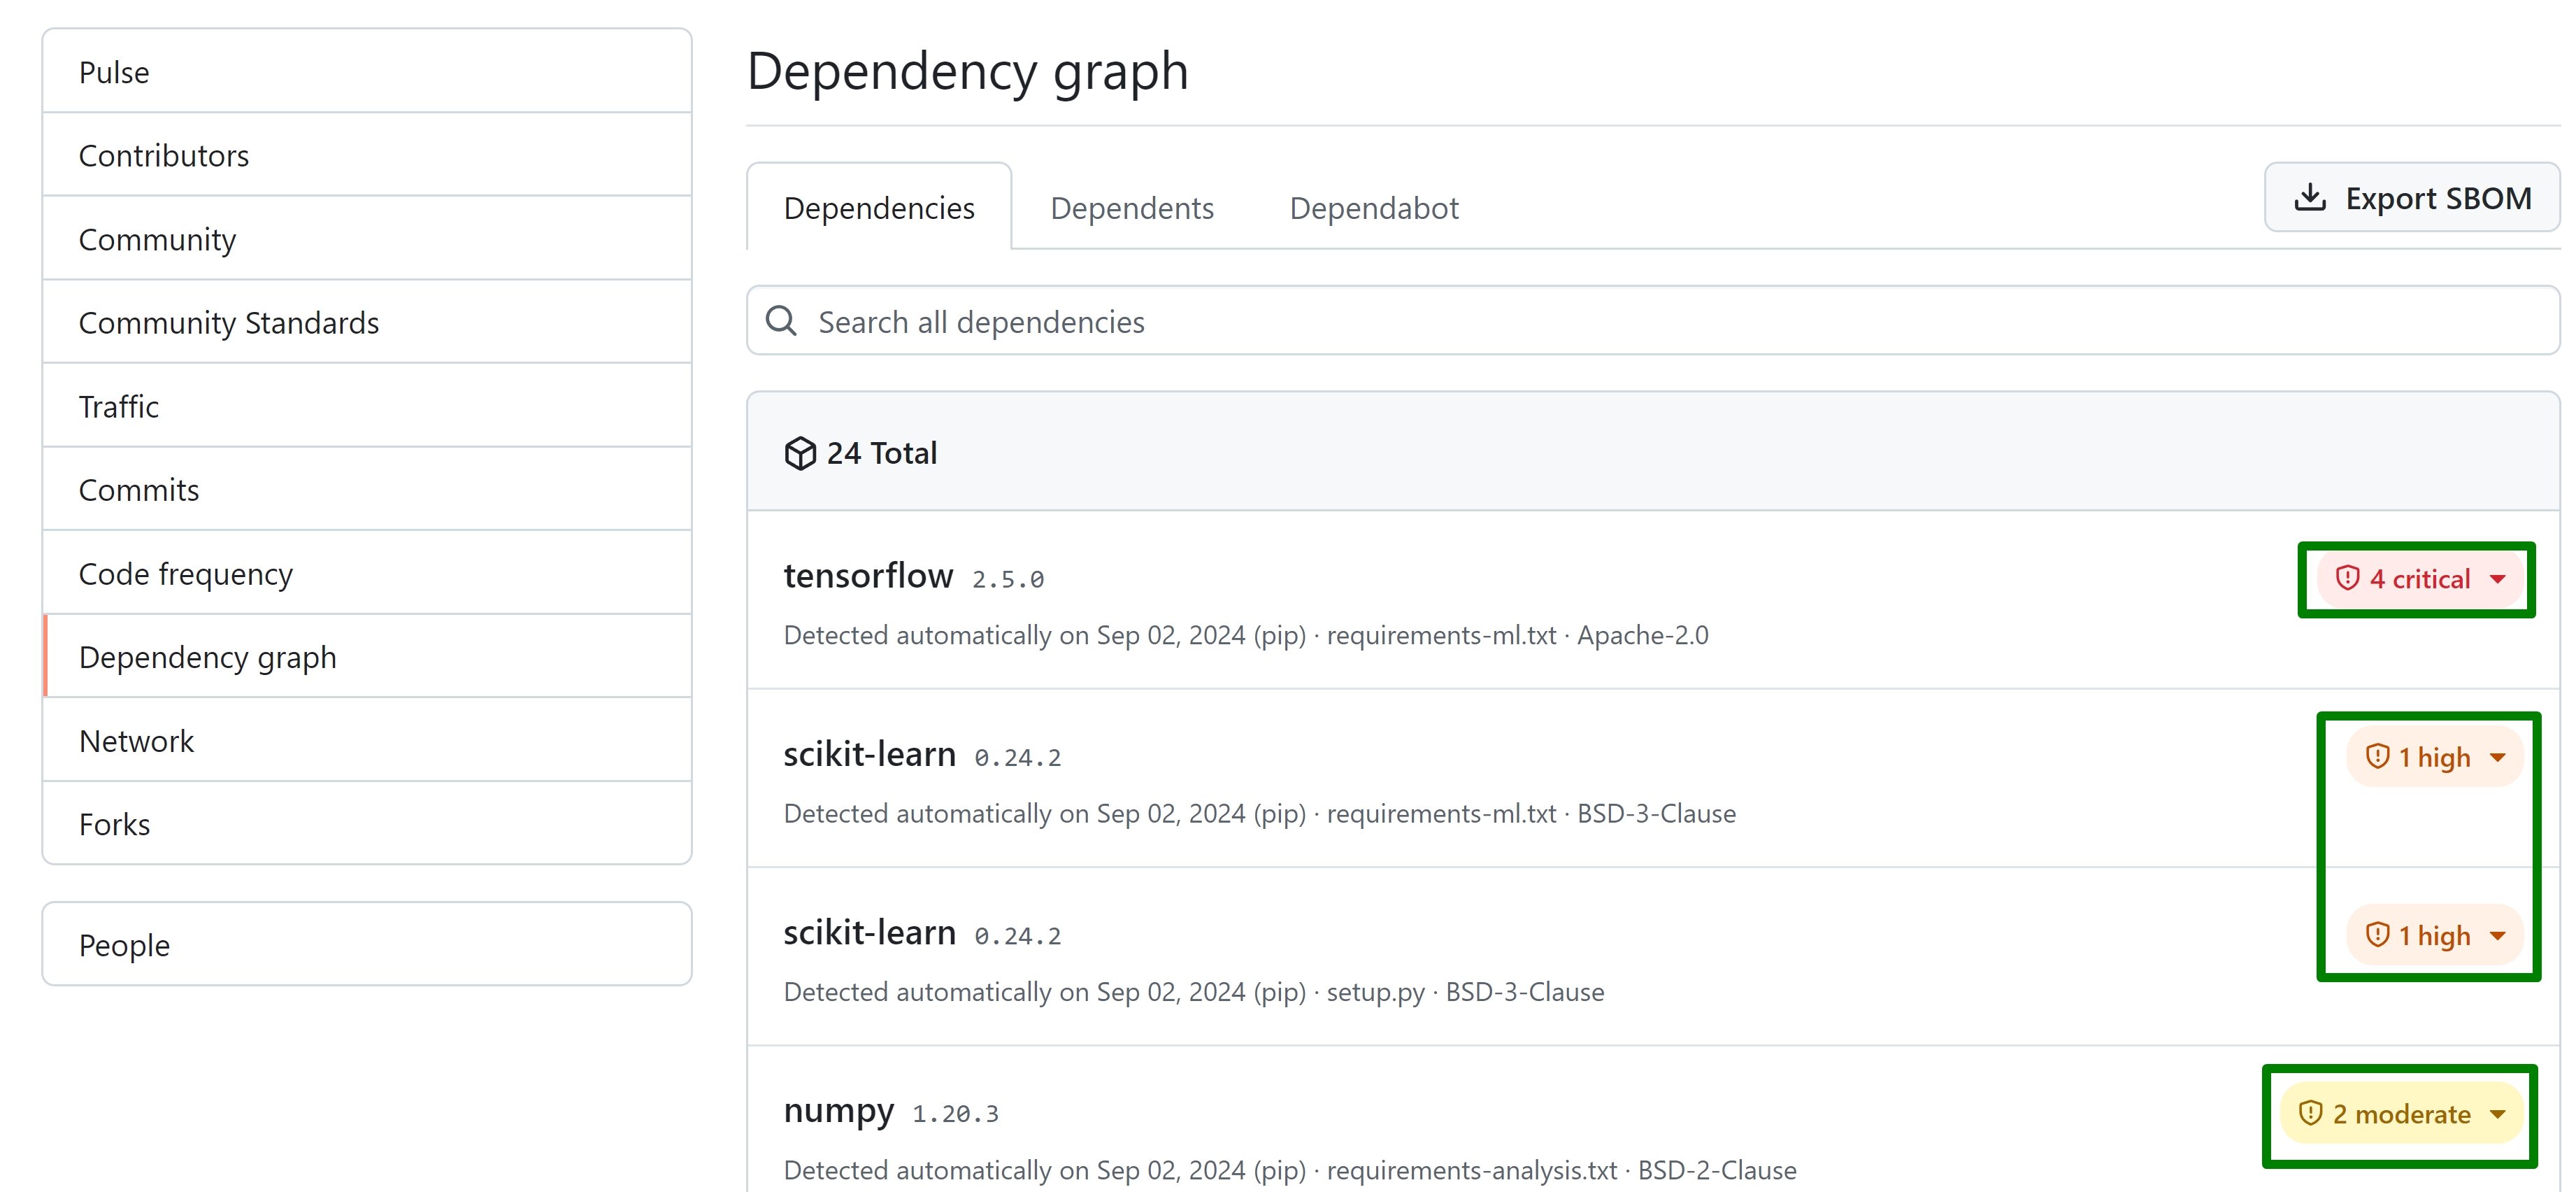Click shield icon on setup.py scikit-learn badge

click(2377, 934)
